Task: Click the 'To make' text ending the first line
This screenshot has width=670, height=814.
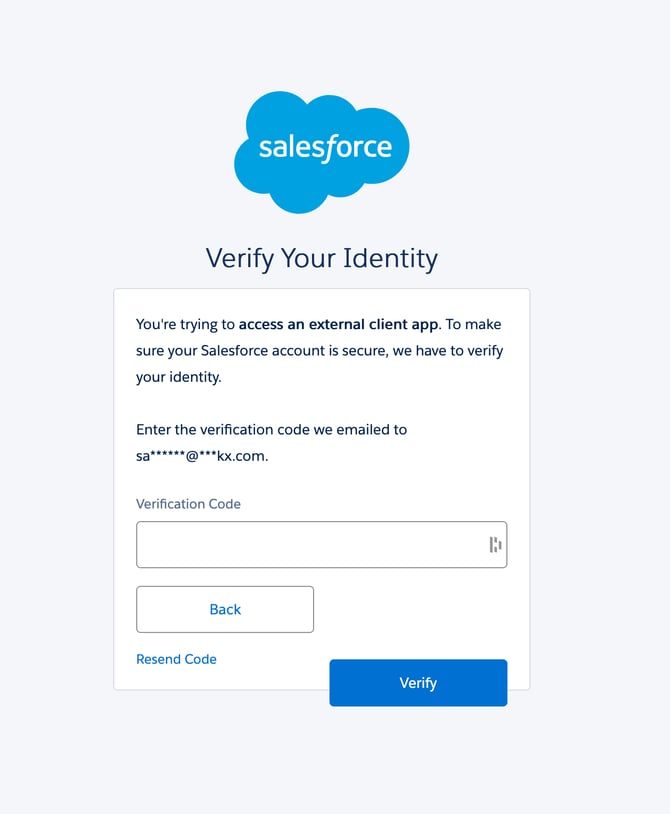Action: (x=474, y=324)
